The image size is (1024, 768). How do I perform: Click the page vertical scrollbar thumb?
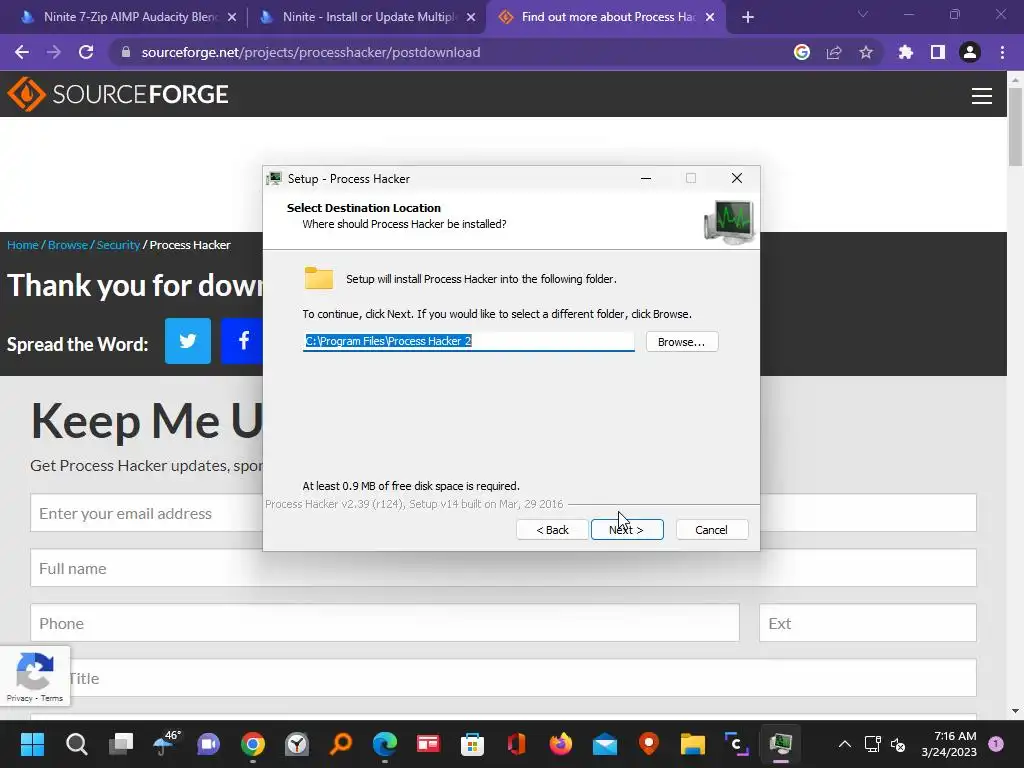(1015, 127)
